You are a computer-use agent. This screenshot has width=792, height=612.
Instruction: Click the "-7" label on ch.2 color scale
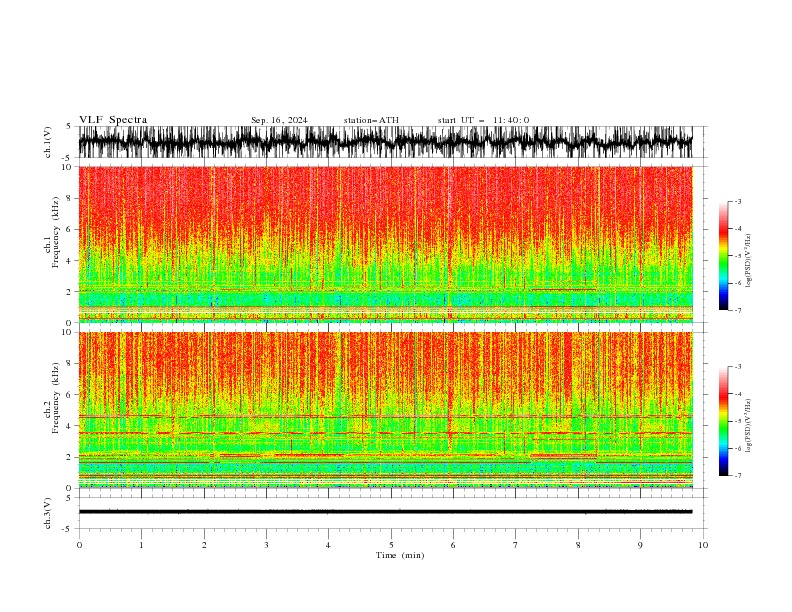click(738, 476)
